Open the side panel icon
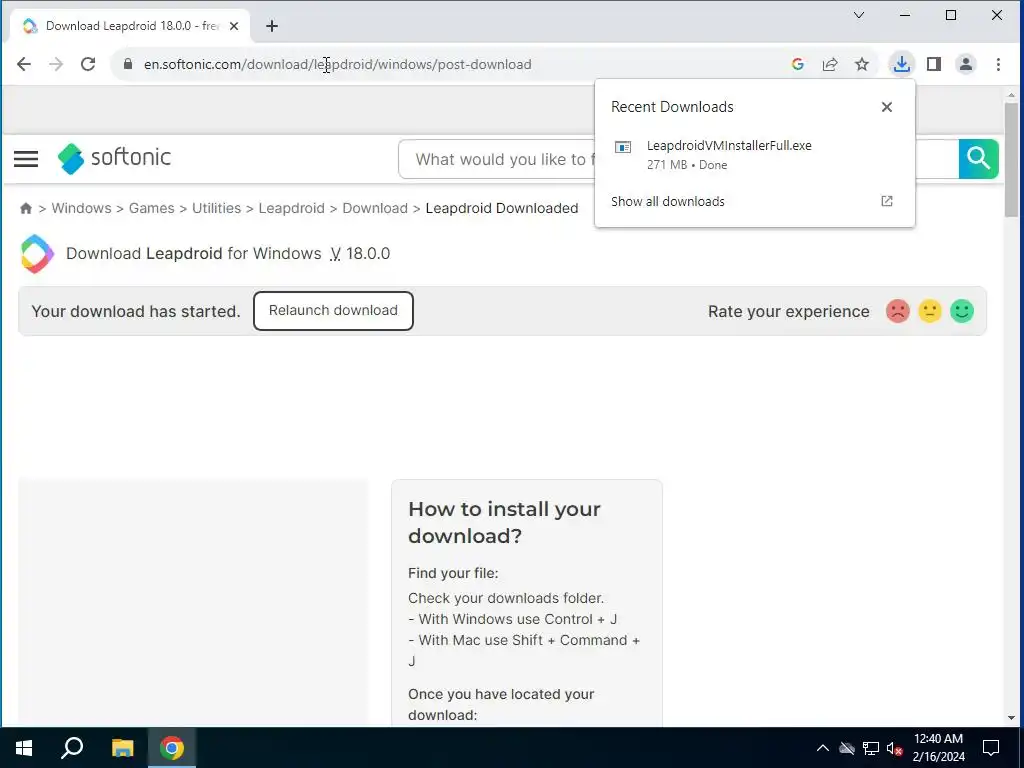This screenshot has width=1024, height=768. [x=934, y=64]
